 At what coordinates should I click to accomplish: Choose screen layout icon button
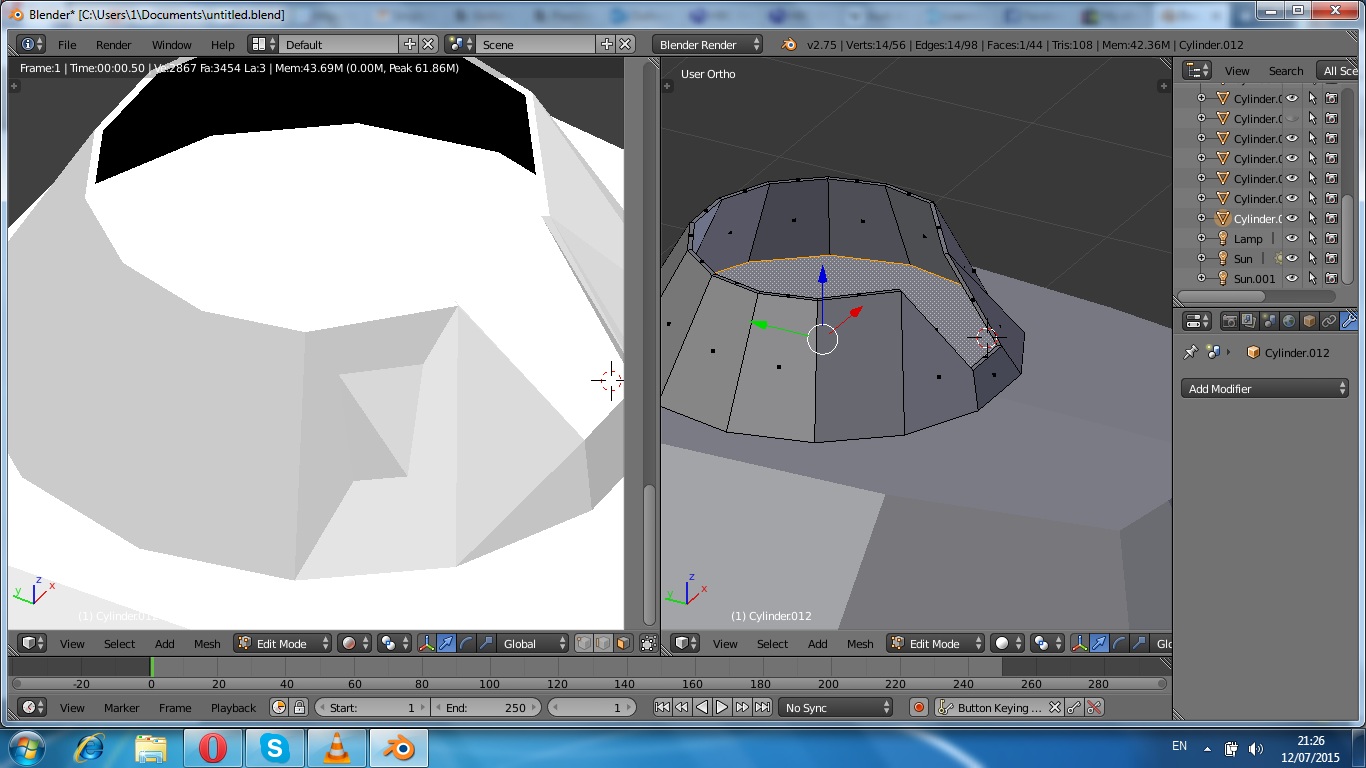264,44
